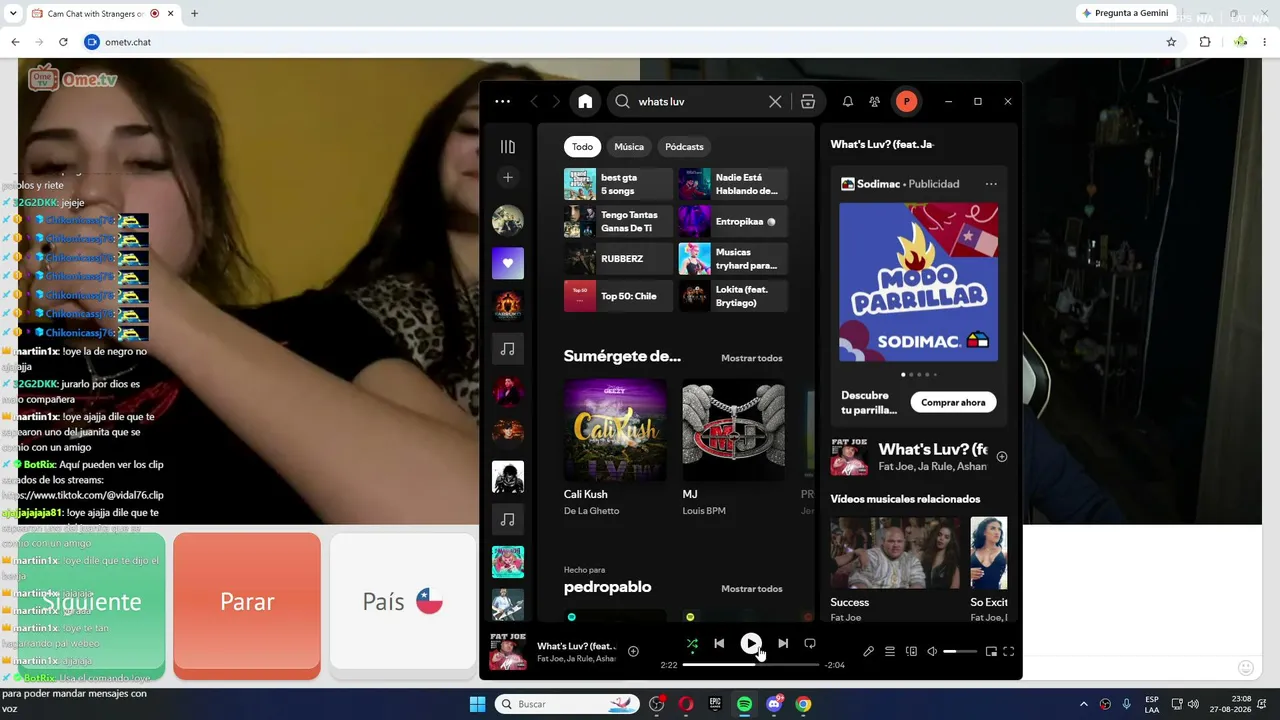Play the current song
This screenshot has width=1280, height=720.
click(x=751, y=644)
